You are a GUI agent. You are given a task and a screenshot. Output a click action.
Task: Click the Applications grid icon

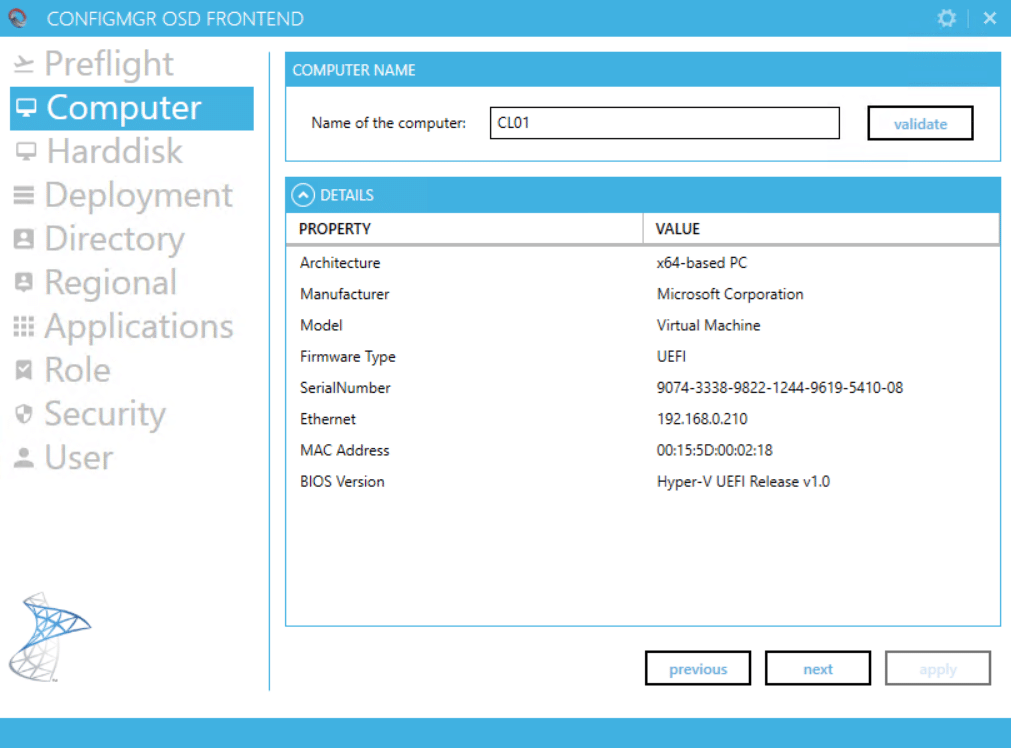point(24,327)
